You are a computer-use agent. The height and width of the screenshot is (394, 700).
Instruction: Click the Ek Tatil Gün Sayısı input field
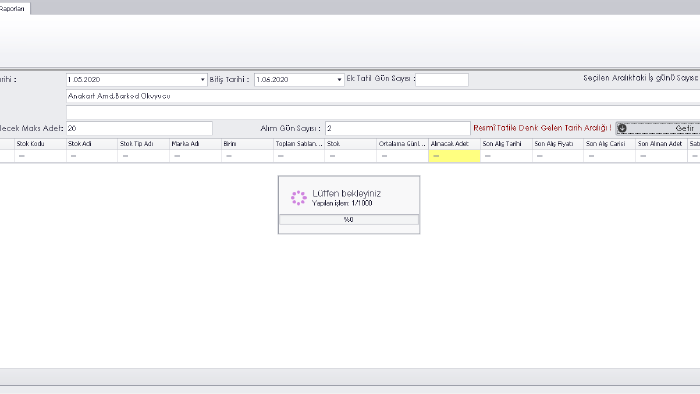pyautogui.click(x=442, y=80)
